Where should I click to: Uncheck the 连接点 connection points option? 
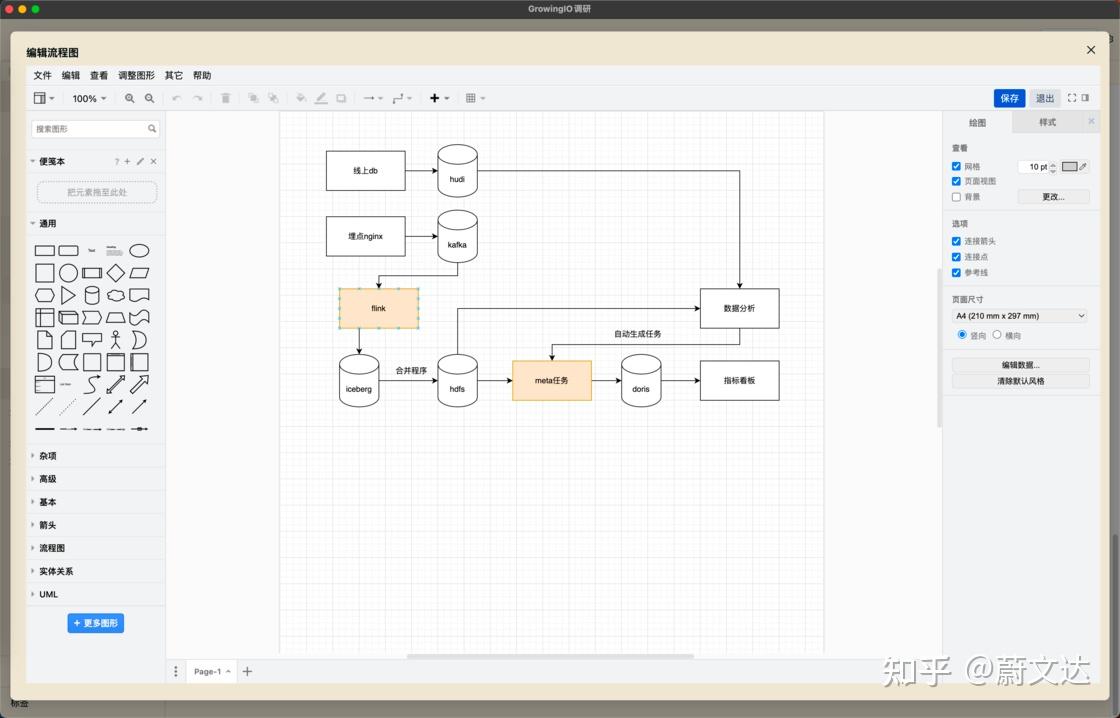956,256
